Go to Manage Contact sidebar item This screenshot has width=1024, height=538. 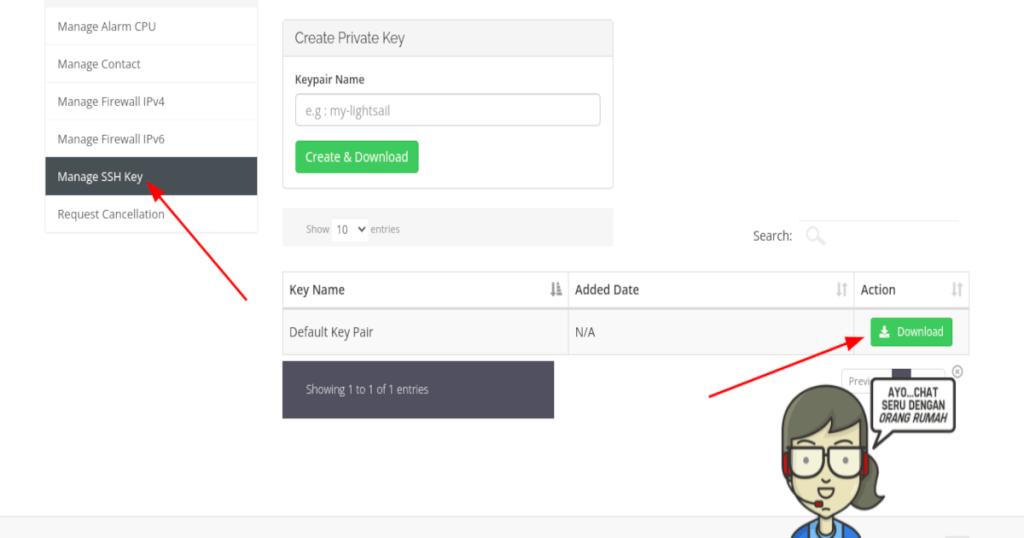(99, 64)
